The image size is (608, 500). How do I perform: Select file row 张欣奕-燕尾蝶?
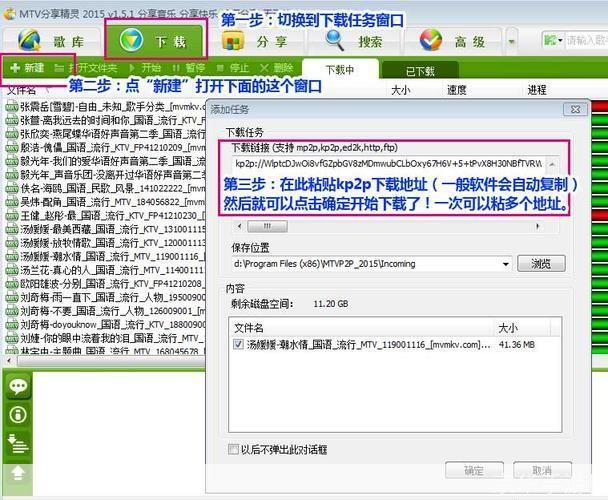(x=105, y=134)
